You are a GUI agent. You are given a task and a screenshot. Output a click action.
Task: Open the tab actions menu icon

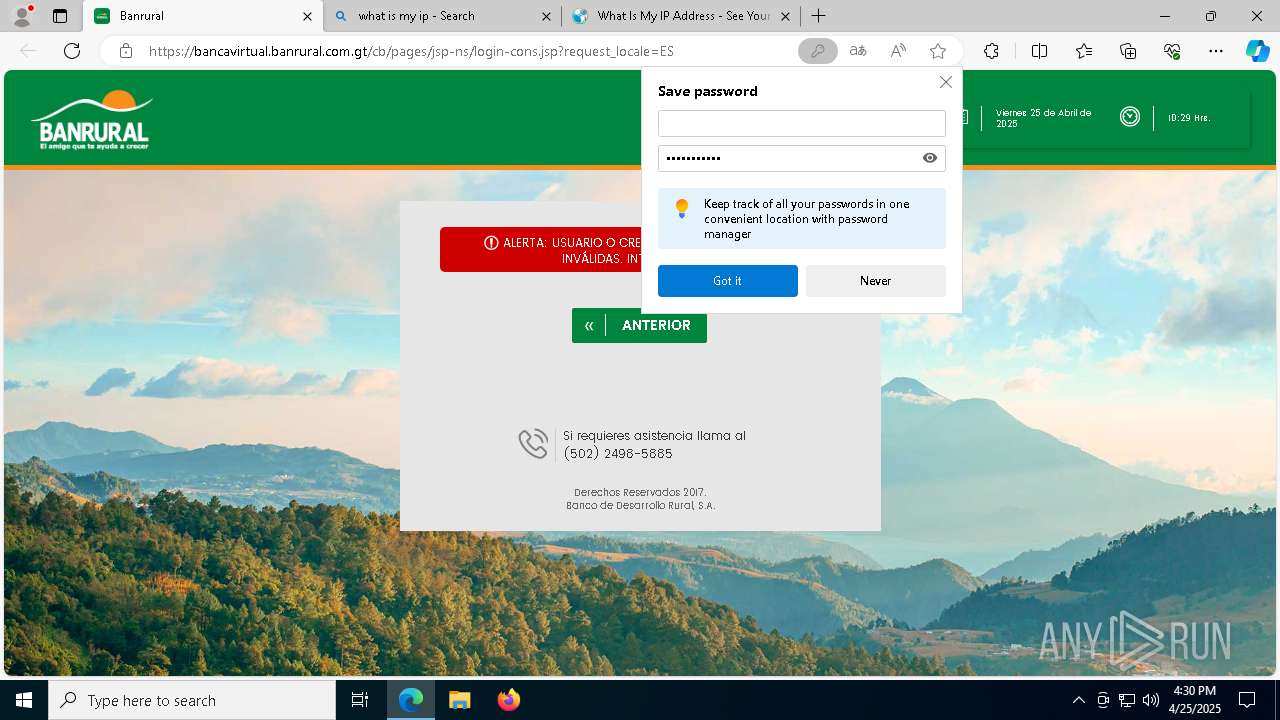[x=60, y=16]
